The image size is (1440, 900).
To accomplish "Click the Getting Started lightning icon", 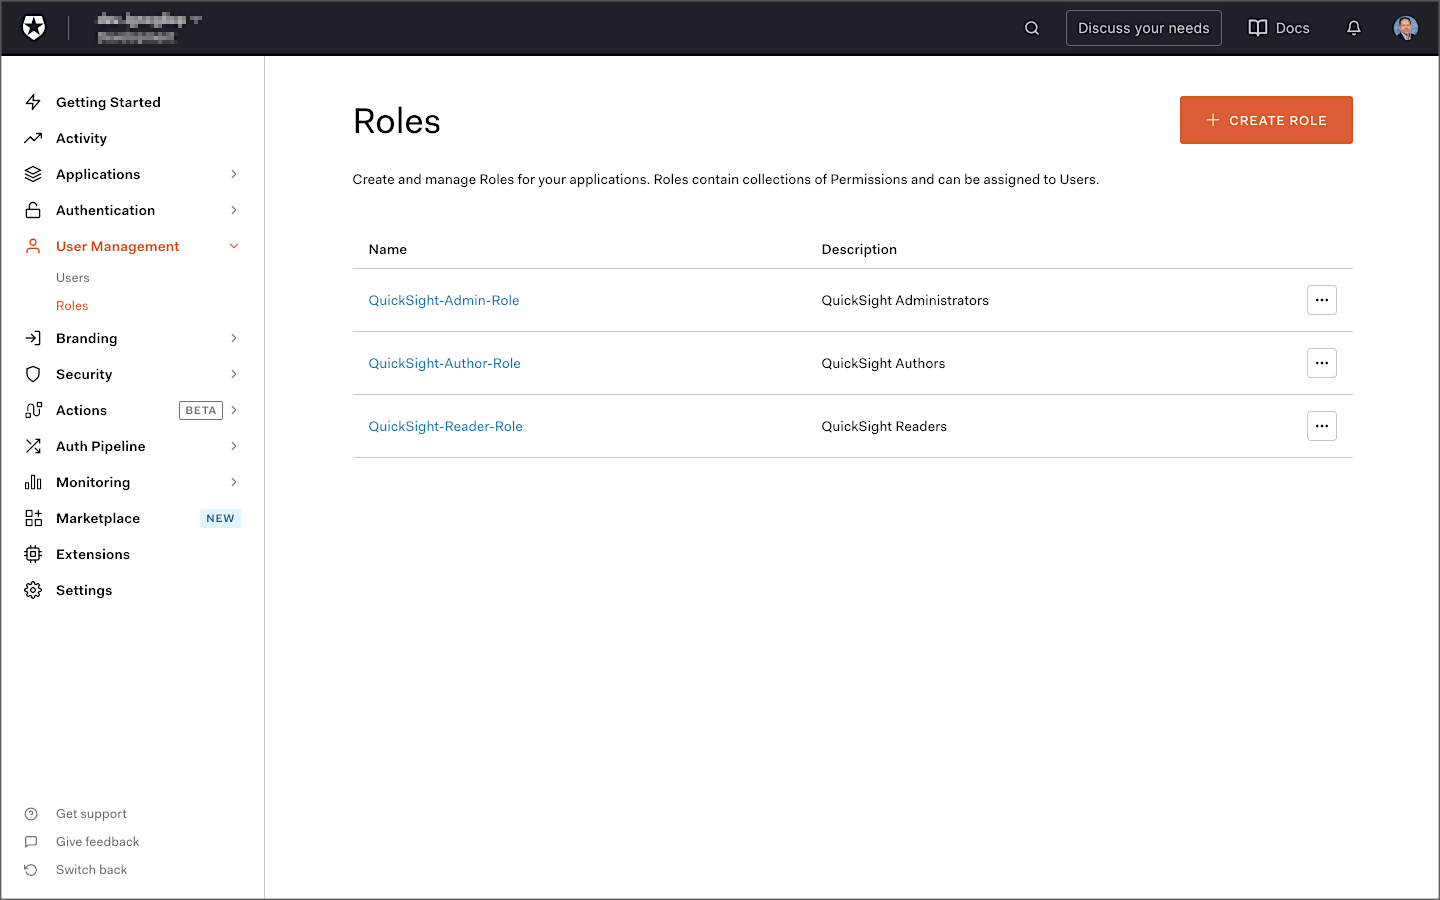I will pyautogui.click(x=32, y=101).
